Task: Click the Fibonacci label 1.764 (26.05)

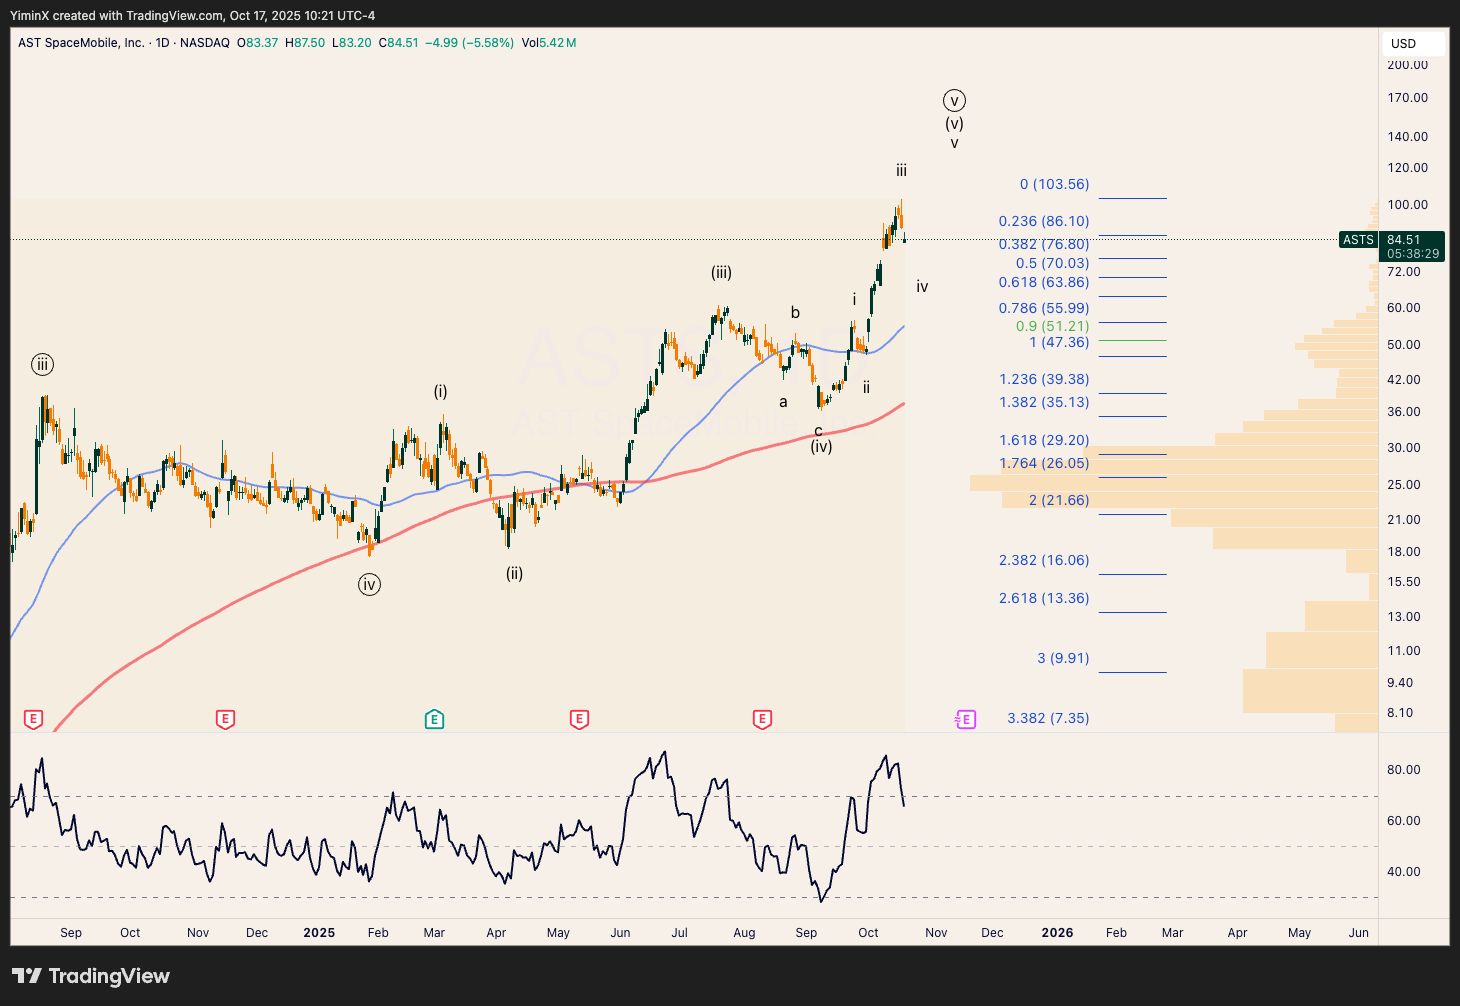Action: (1044, 463)
